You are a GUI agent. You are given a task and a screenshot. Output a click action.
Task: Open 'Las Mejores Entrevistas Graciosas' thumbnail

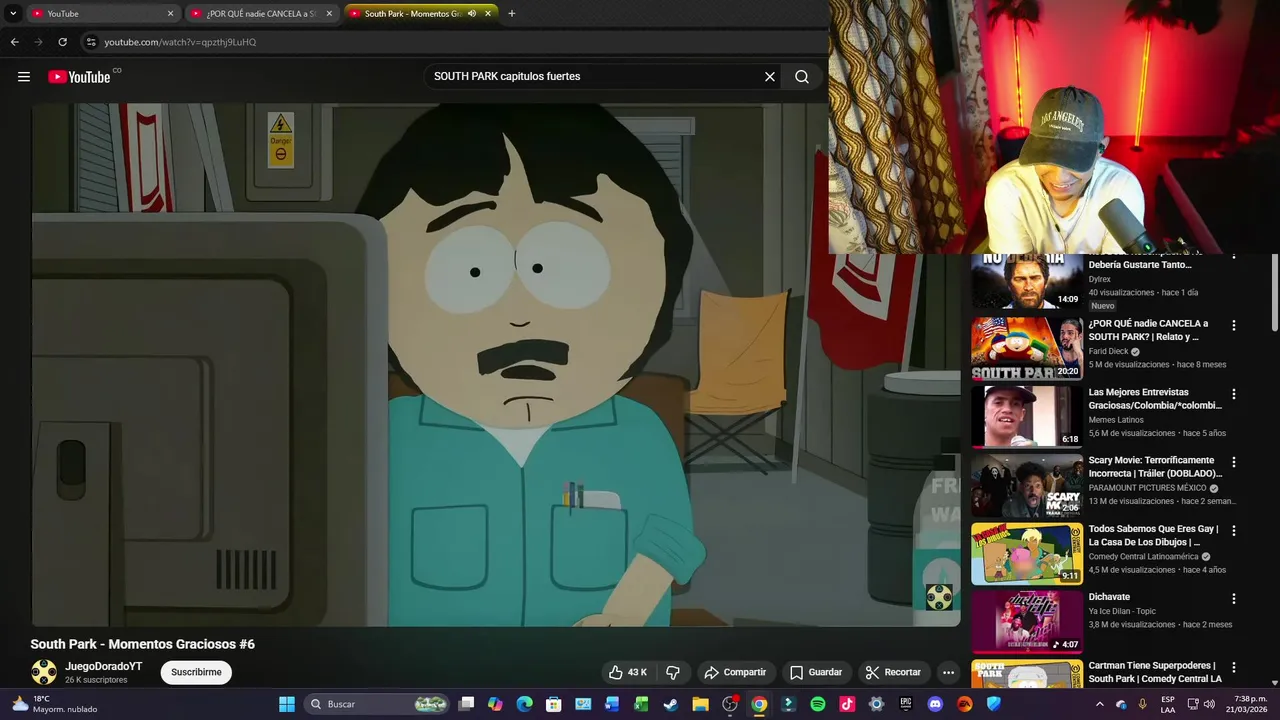1027,417
